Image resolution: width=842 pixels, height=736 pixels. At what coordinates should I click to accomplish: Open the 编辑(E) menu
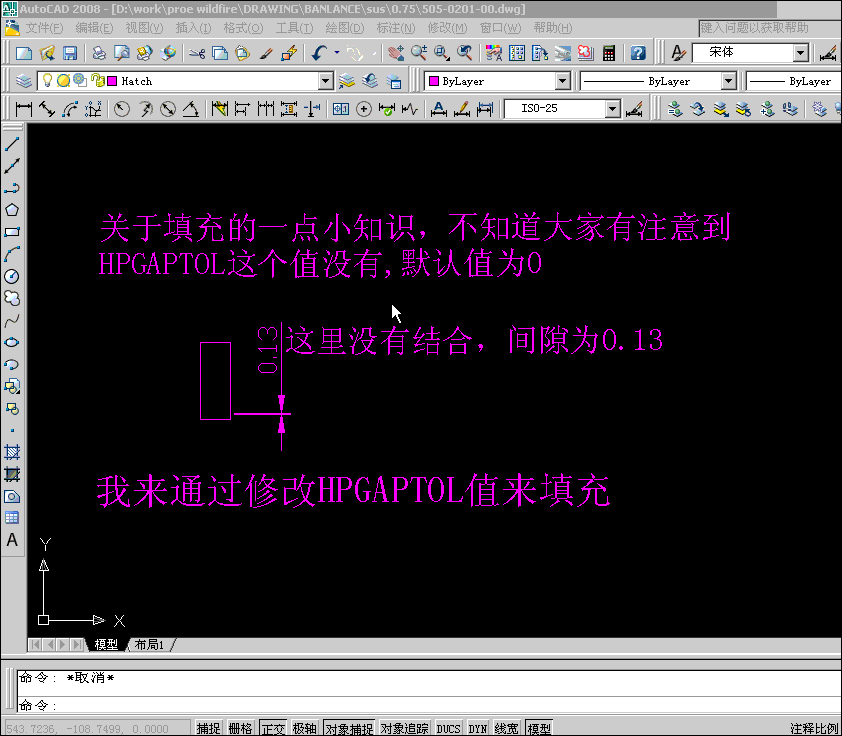point(95,28)
